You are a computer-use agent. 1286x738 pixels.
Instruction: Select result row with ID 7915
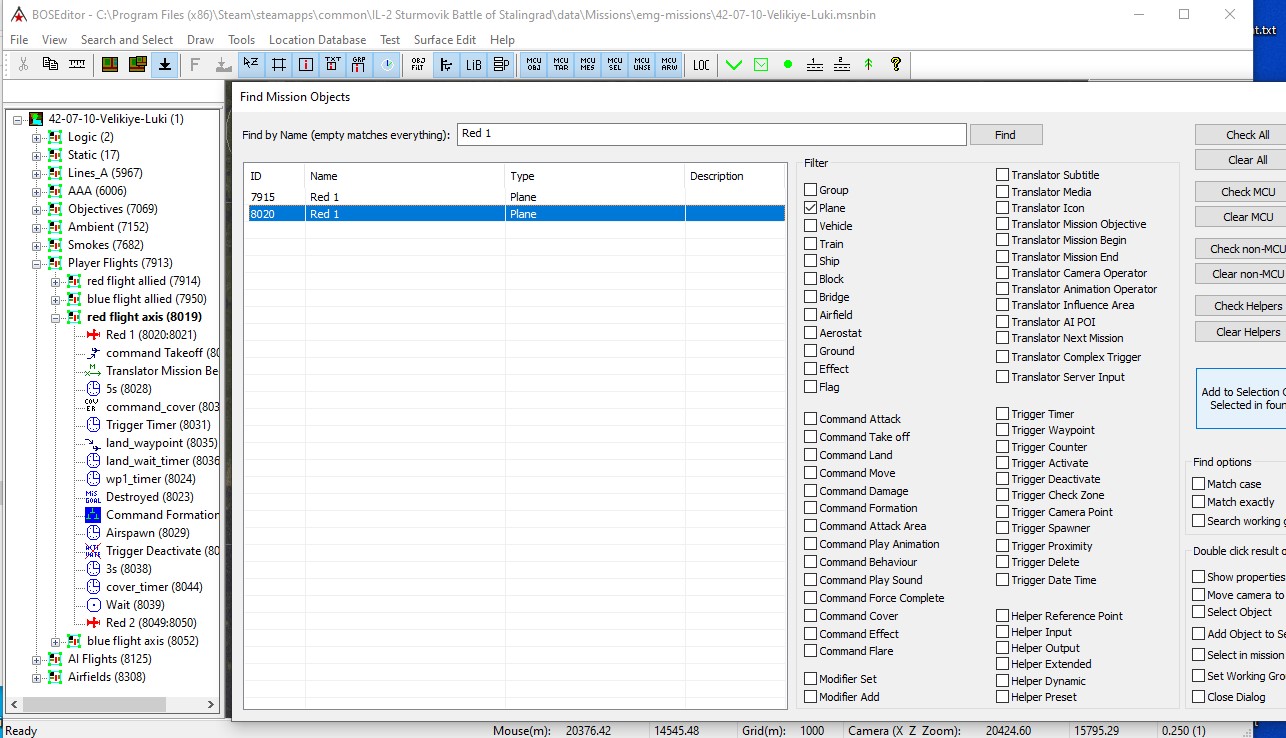516,197
